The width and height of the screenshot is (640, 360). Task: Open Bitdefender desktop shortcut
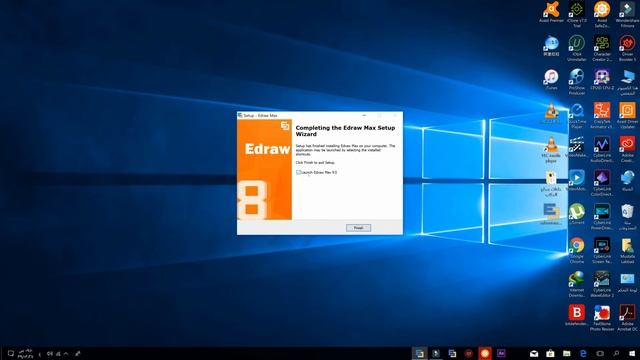[x=577, y=315]
